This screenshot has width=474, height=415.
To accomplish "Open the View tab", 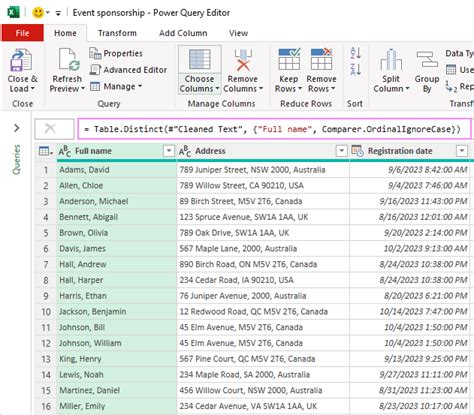I will pyautogui.click(x=238, y=33).
